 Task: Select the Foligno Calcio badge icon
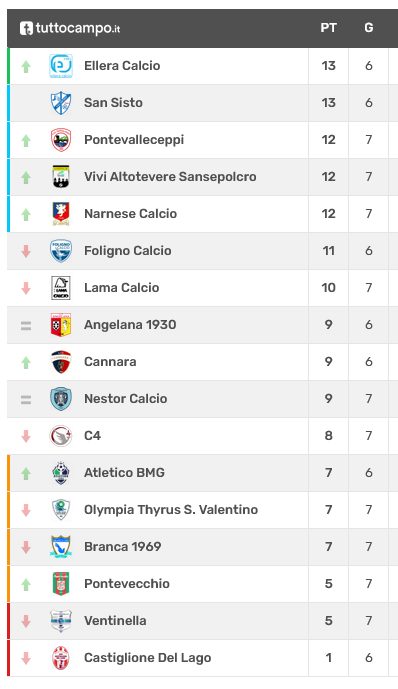coord(61,250)
